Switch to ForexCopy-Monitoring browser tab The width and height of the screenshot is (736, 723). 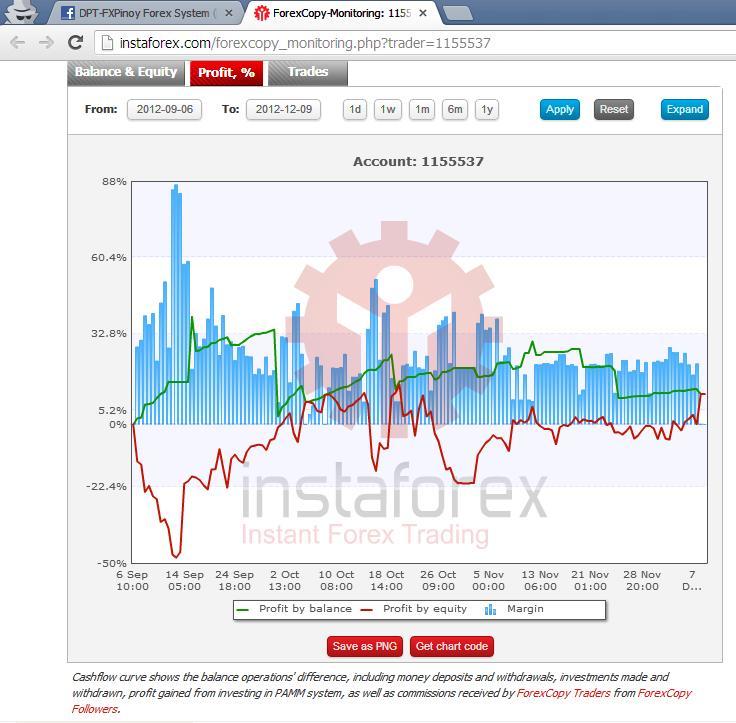[x=342, y=13]
